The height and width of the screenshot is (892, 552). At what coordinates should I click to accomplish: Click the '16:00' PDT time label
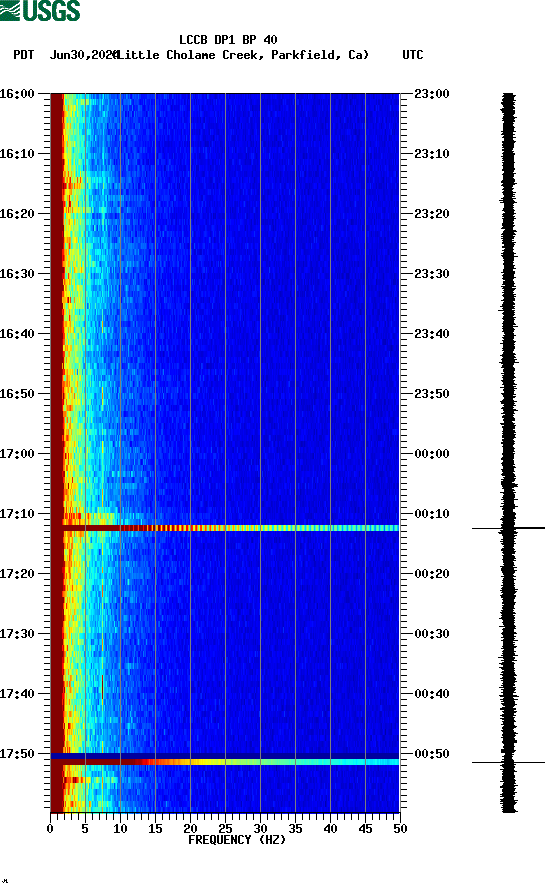point(17,93)
